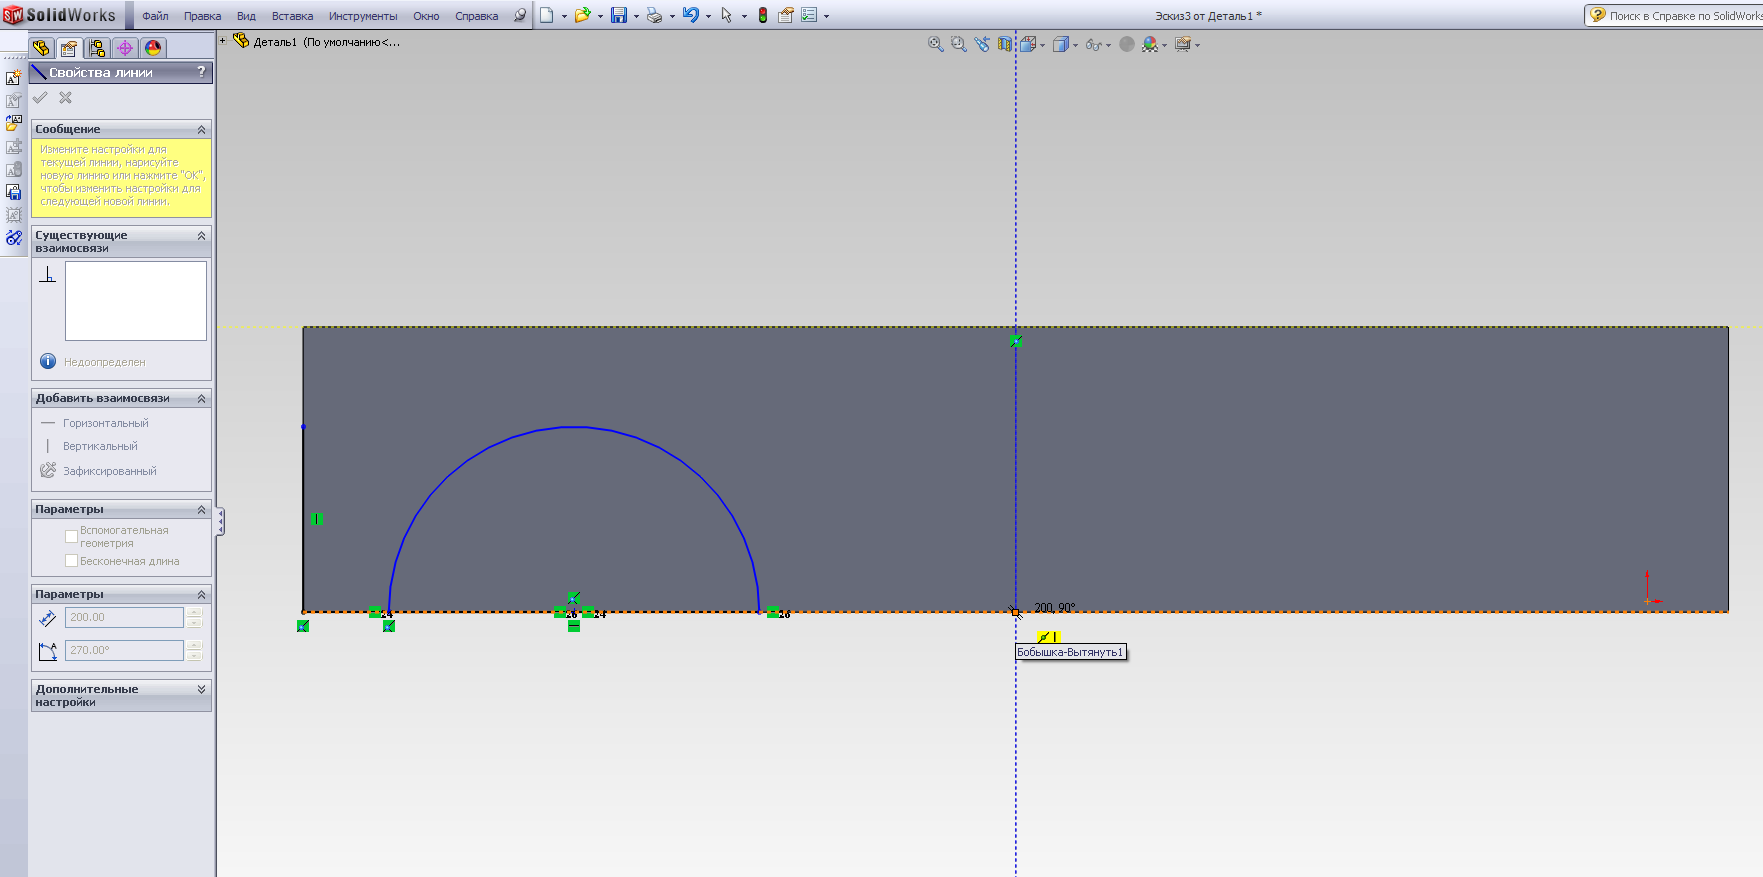The width and height of the screenshot is (1763, 877).
Task: Click the angle field 270.00°
Action: (124, 650)
